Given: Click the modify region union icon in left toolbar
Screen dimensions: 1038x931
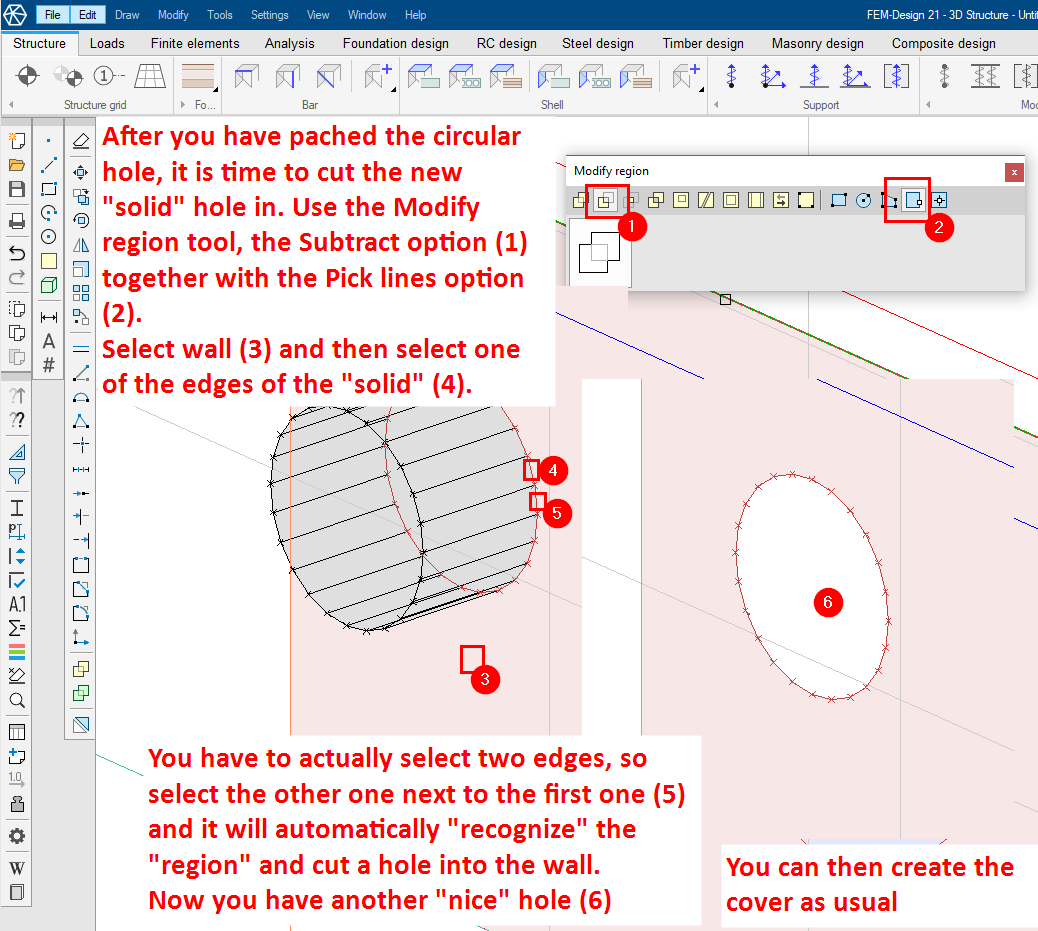Looking at the screenshot, I should (x=81, y=669).
